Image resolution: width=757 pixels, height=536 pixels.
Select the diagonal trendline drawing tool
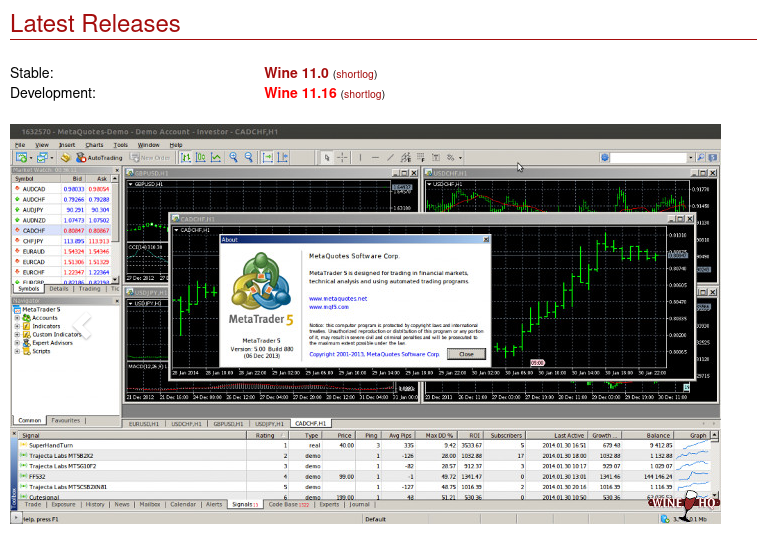click(390, 157)
